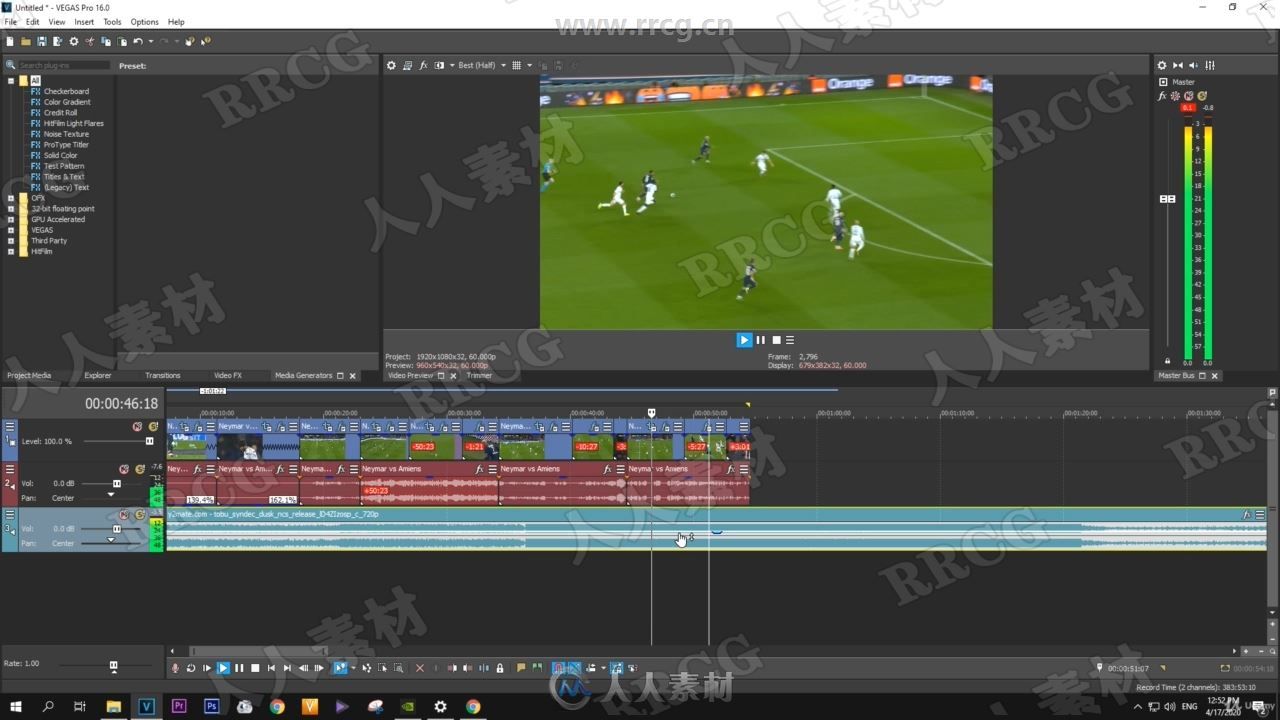Collapse the All folder in the plug-in tree
The width and height of the screenshot is (1280, 720).
coord(11,81)
